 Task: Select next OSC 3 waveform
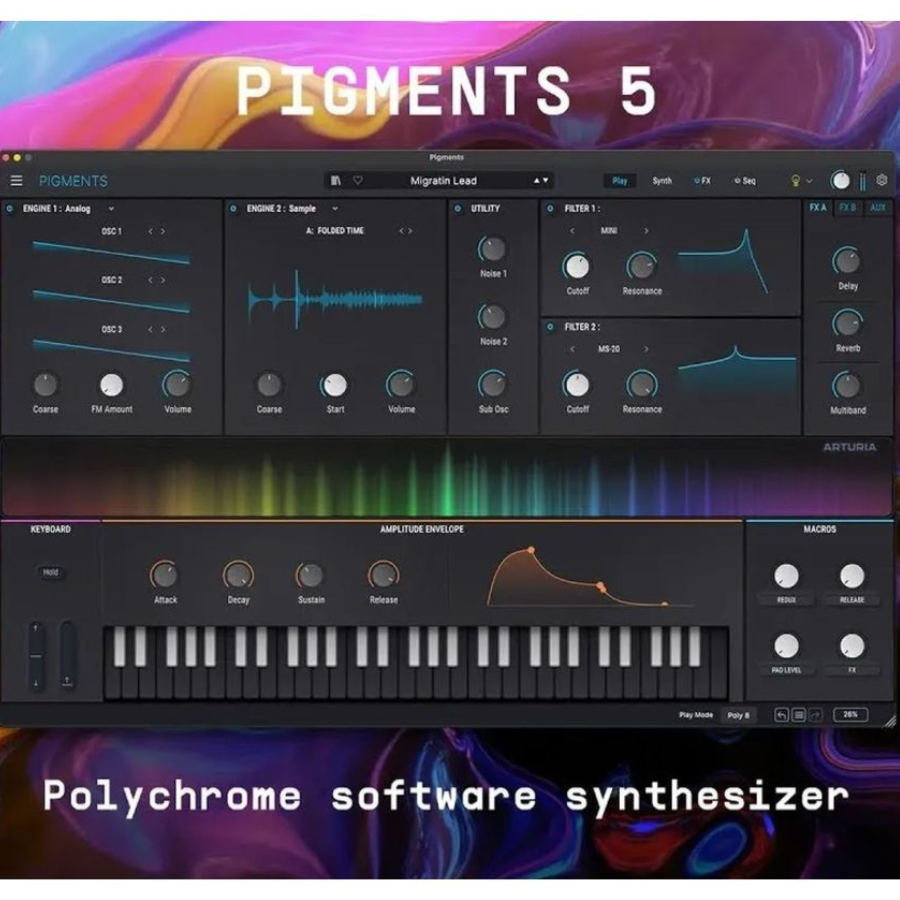click(x=163, y=329)
